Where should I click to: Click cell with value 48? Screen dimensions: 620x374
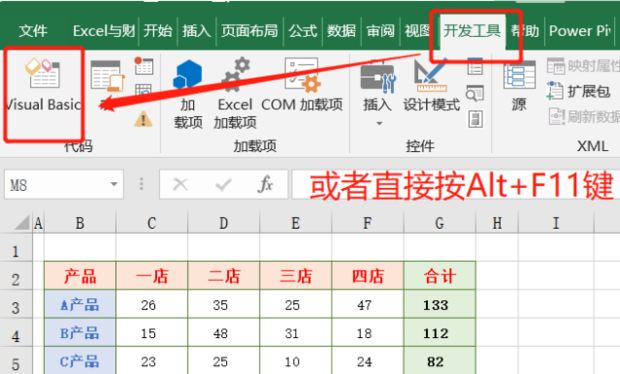(x=224, y=333)
